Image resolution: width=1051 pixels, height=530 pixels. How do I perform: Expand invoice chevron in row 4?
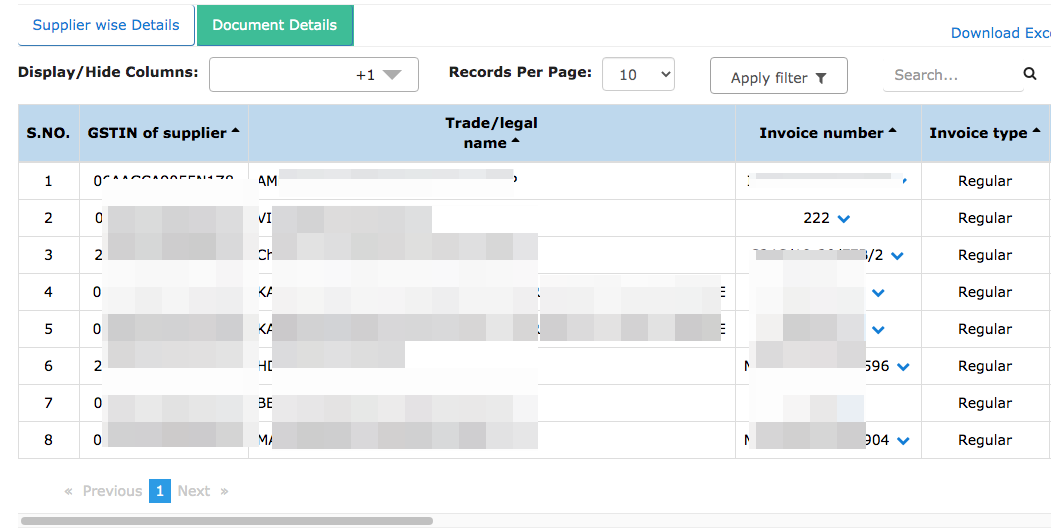[x=878, y=293]
